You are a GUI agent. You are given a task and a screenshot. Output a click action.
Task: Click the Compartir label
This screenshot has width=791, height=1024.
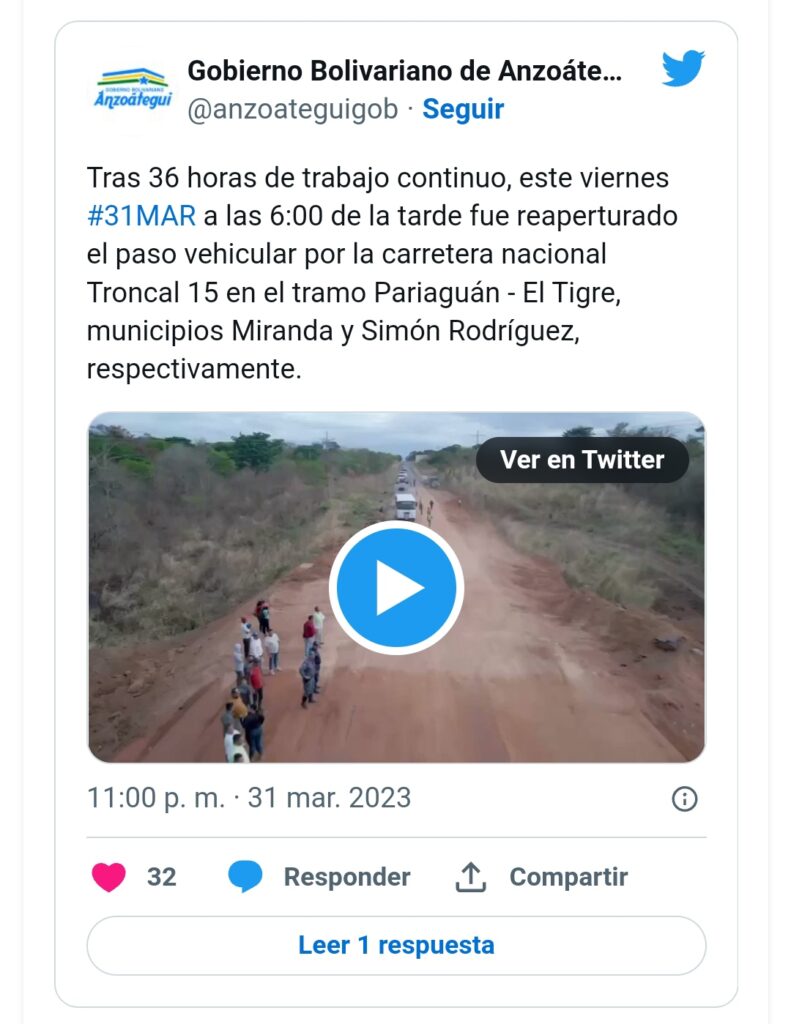point(568,876)
